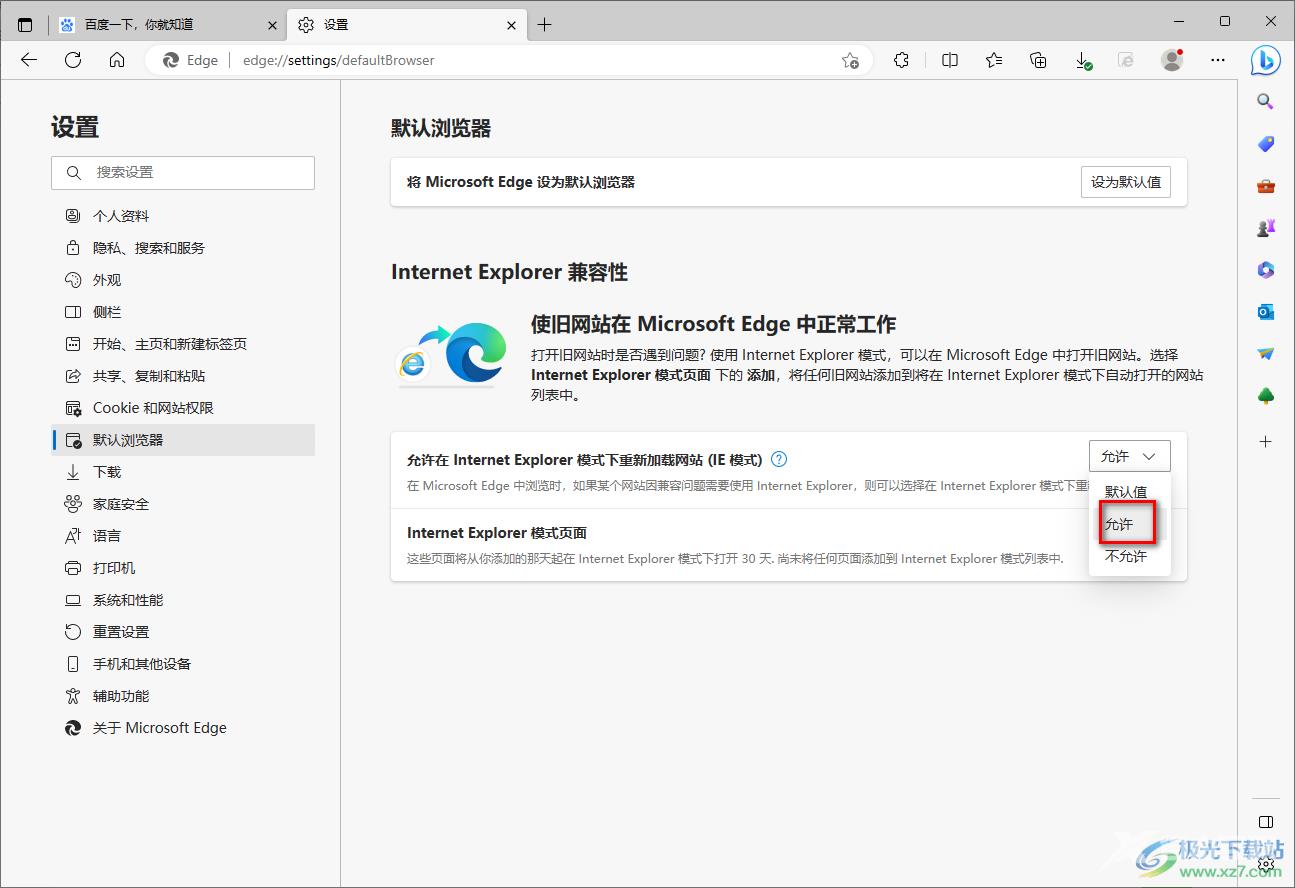
Task: Open the tools briefcase sidebar icon
Action: (x=1265, y=186)
